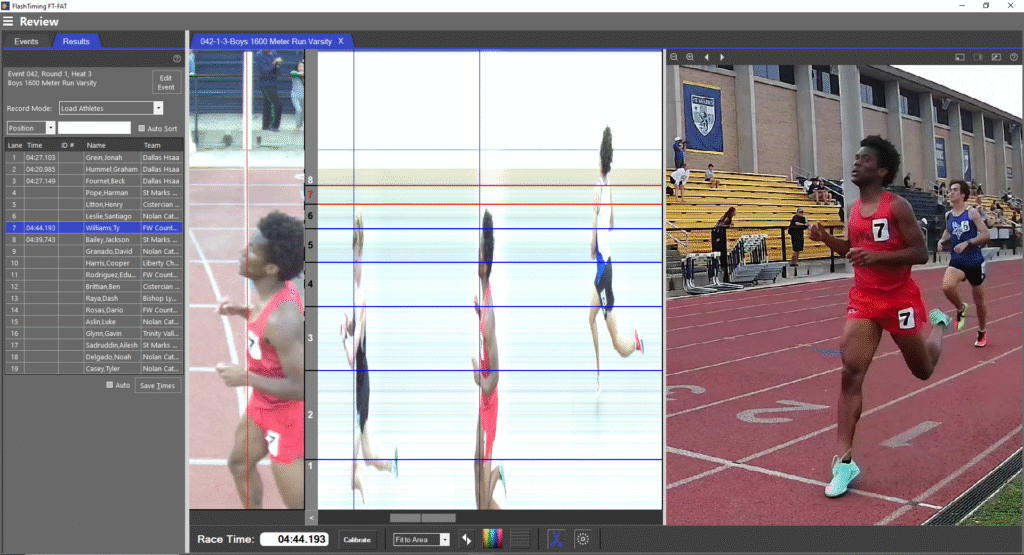Screen dimensions: 1024x555
Task: Switch to the Events tab
Action: coord(26,41)
